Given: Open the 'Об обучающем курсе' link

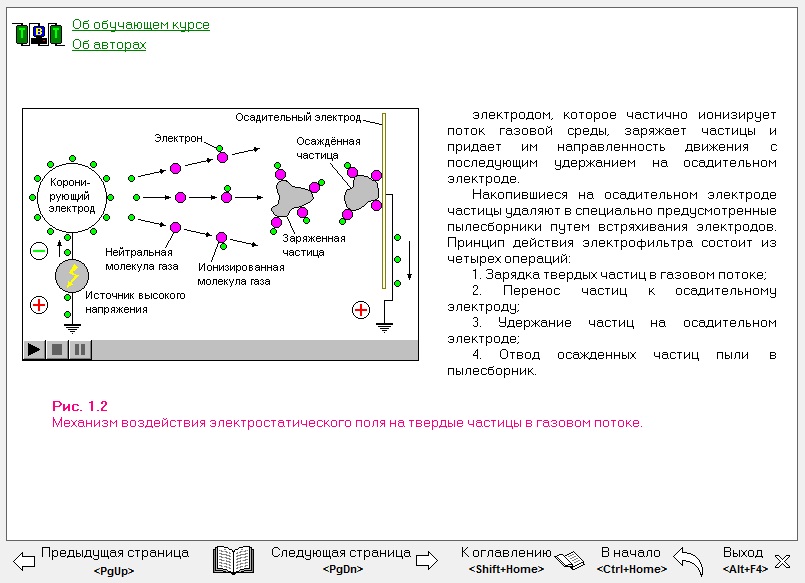Looking at the screenshot, I should [141, 25].
